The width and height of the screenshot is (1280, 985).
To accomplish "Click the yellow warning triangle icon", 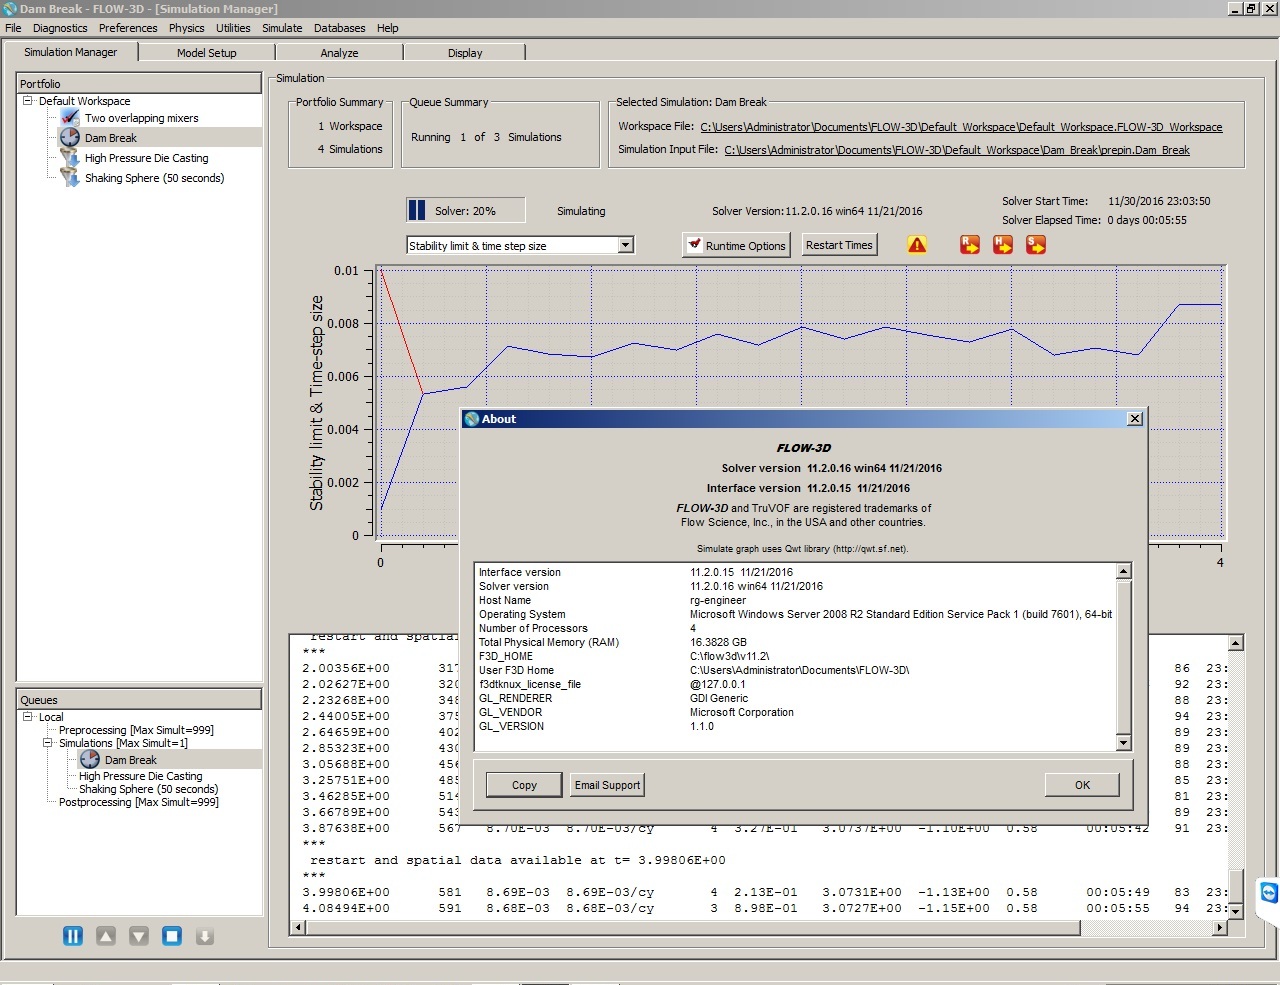I will pos(917,245).
